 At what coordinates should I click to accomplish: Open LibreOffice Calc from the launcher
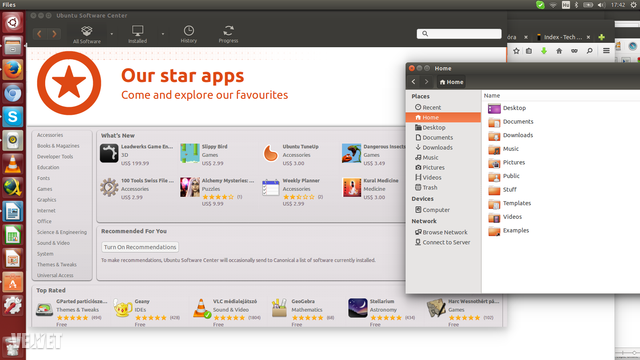pyautogui.click(x=13, y=235)
